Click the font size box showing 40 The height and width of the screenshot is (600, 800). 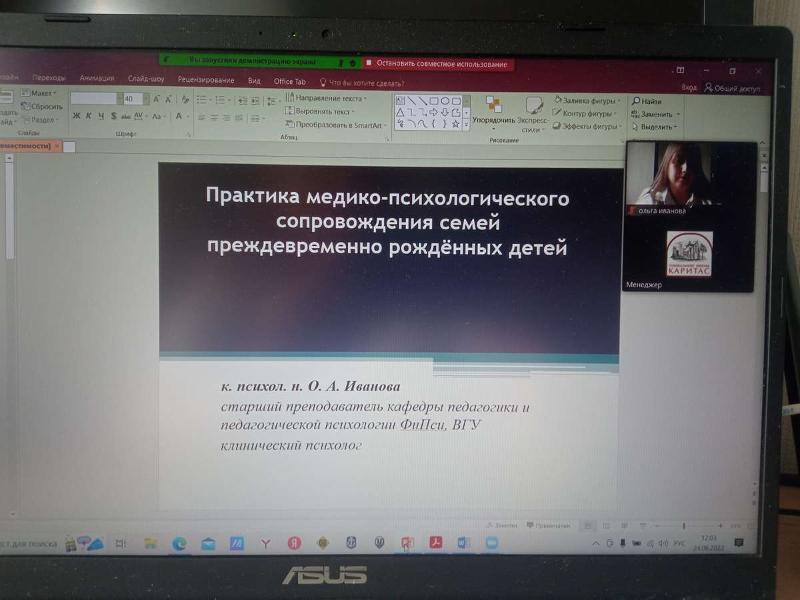pyautogui.click(x=130, y=99)
